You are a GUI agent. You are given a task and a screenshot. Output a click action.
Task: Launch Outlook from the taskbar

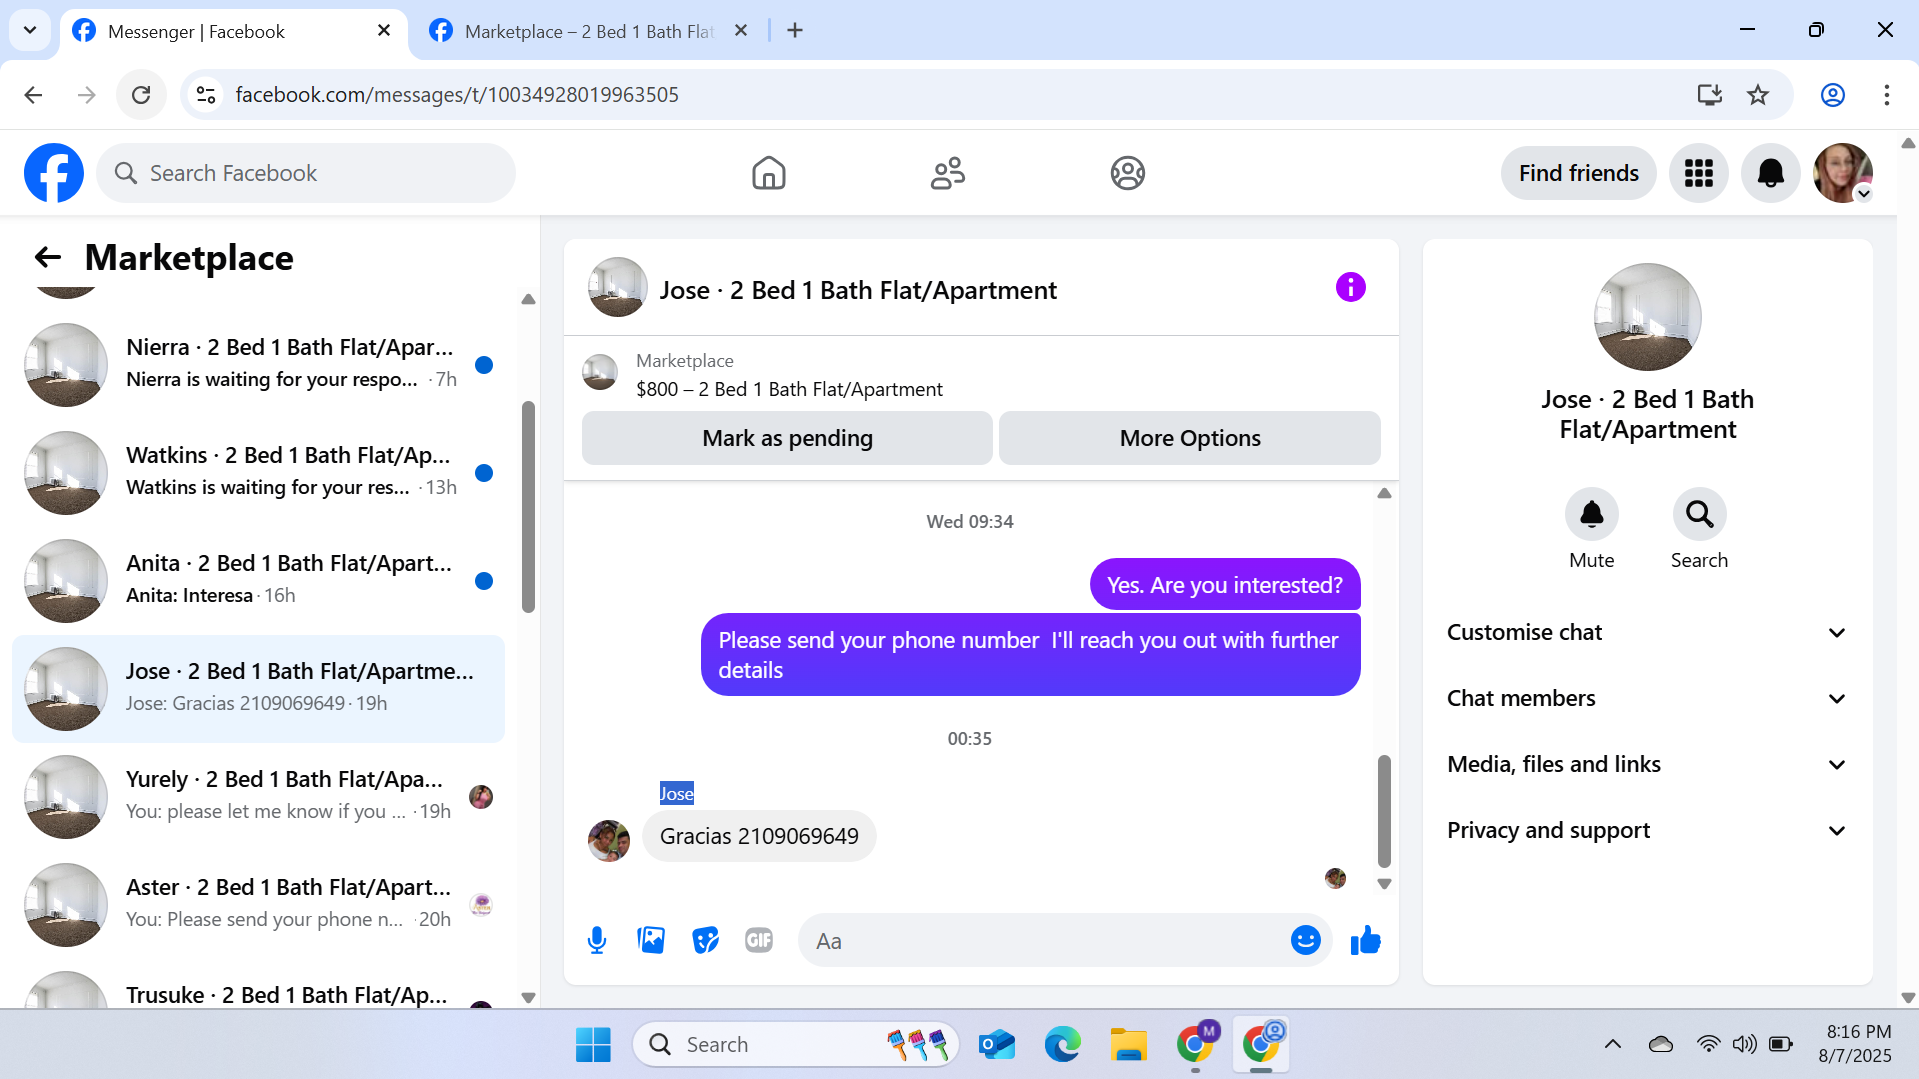[x=997, y=1044]
